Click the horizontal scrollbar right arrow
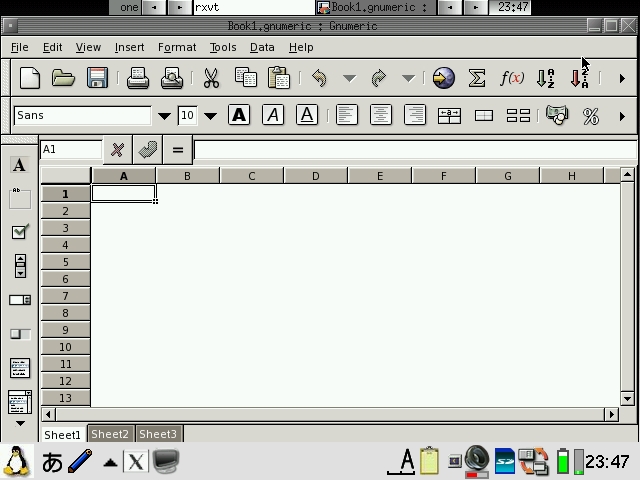The height and width of the screenshot is (480, 640). pyautogui.click(x=612, y=414)
